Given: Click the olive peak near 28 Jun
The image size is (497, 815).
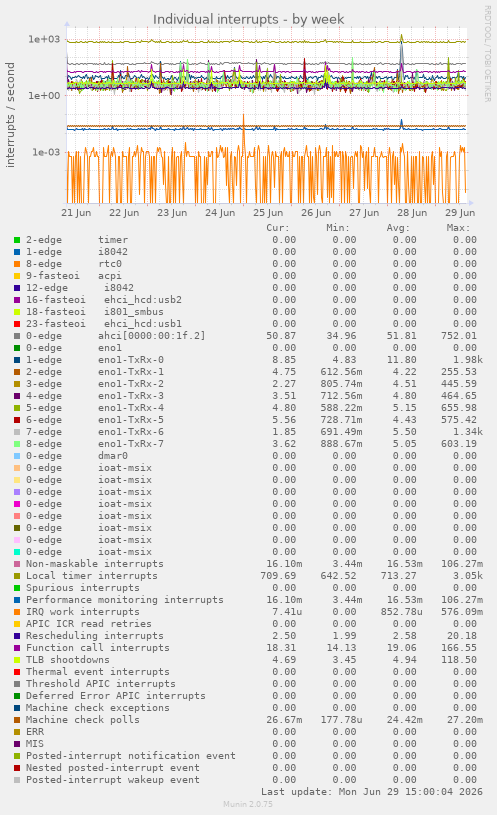Looking at the screenshot, I should coord(401,37).
